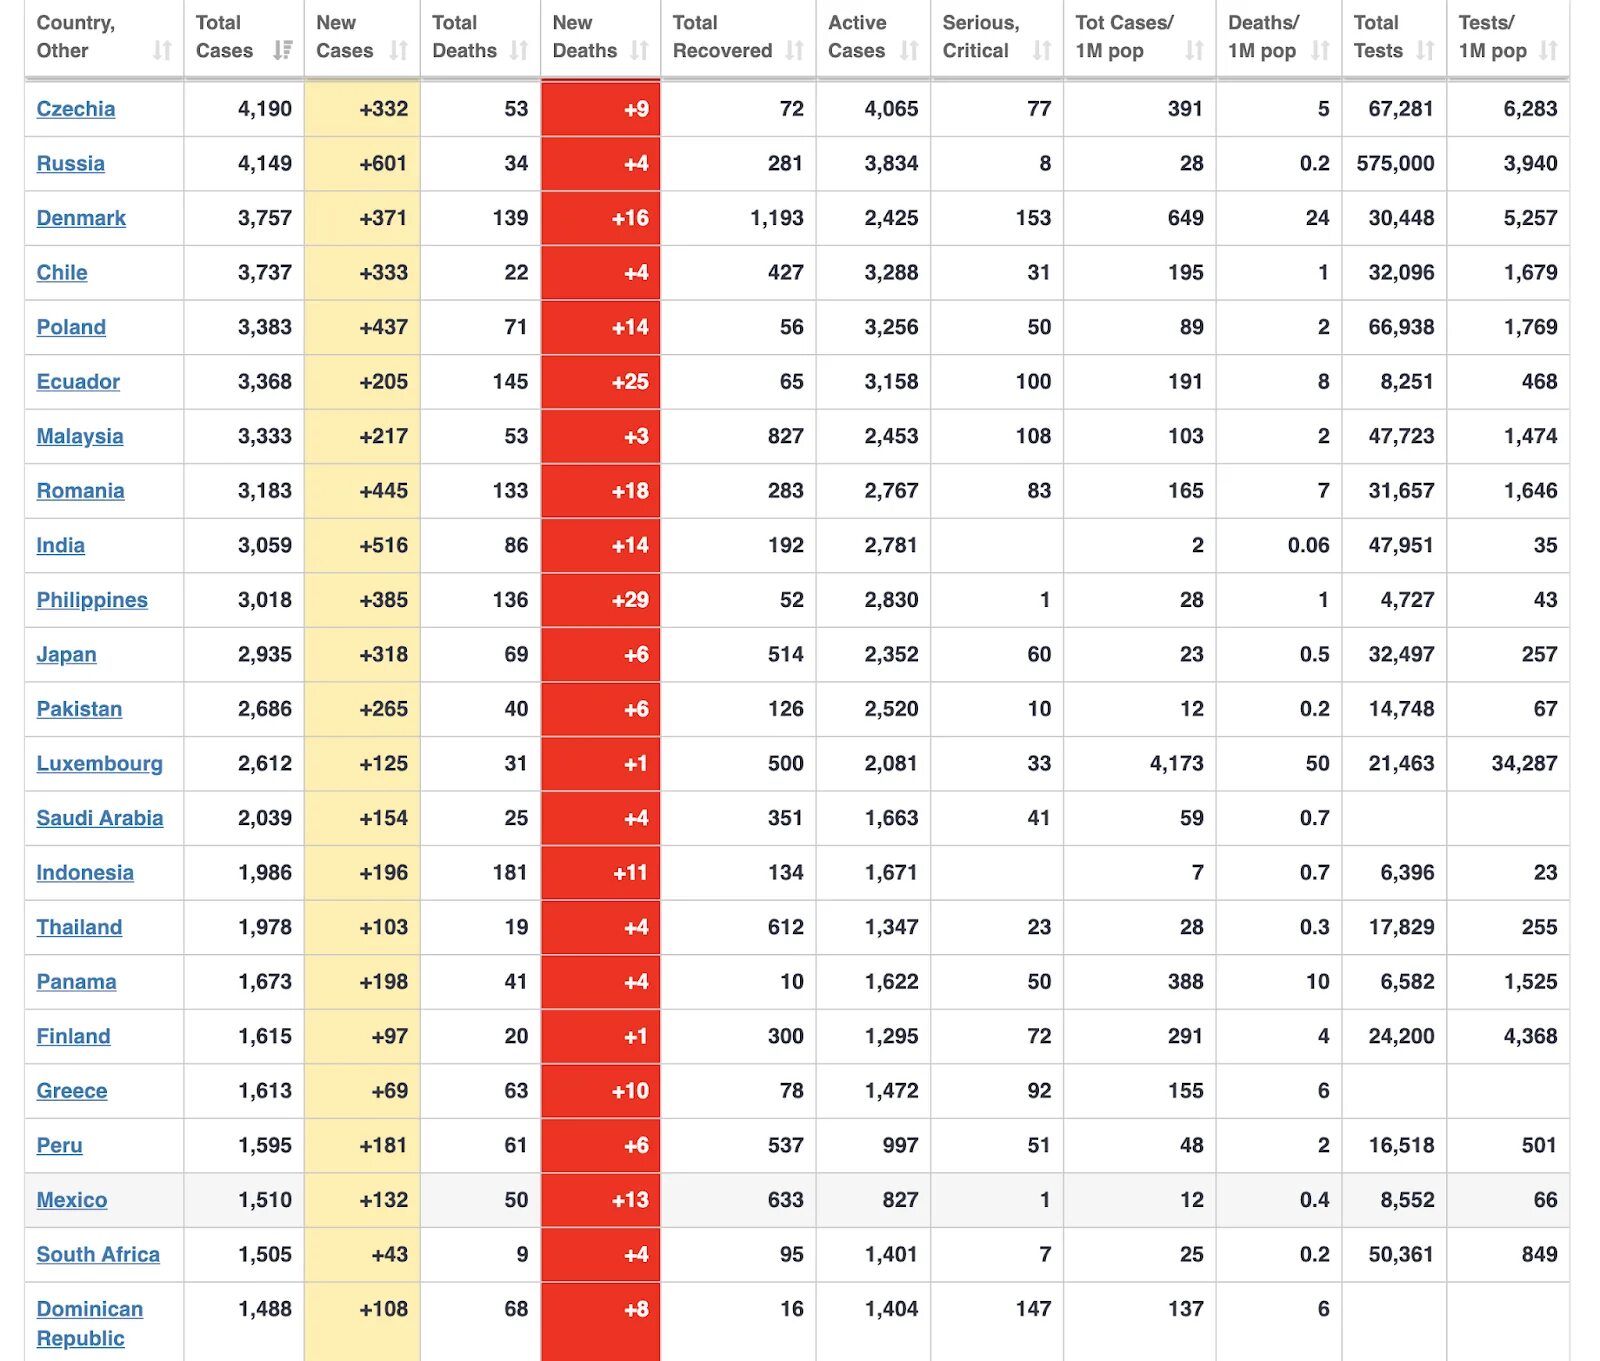Click New Deaths sort arrow icon
1600x1361 pixels.
click(640, 51)
